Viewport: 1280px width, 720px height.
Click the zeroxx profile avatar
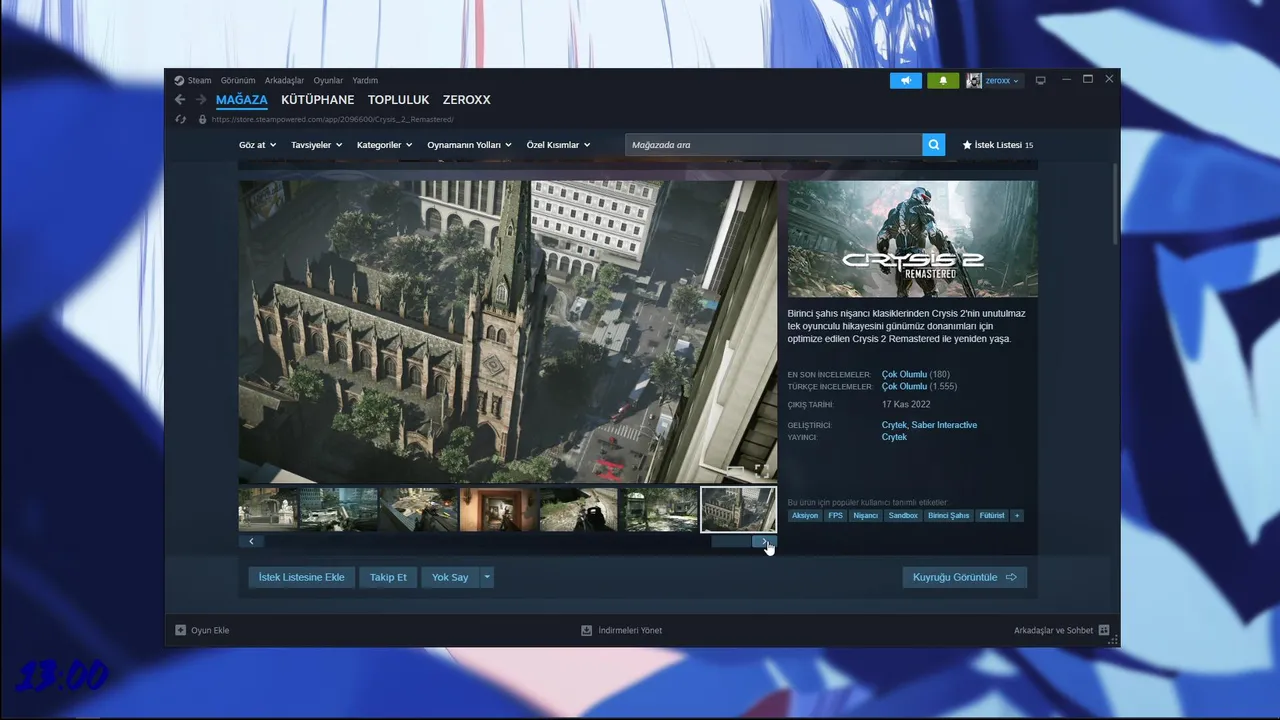974,81
